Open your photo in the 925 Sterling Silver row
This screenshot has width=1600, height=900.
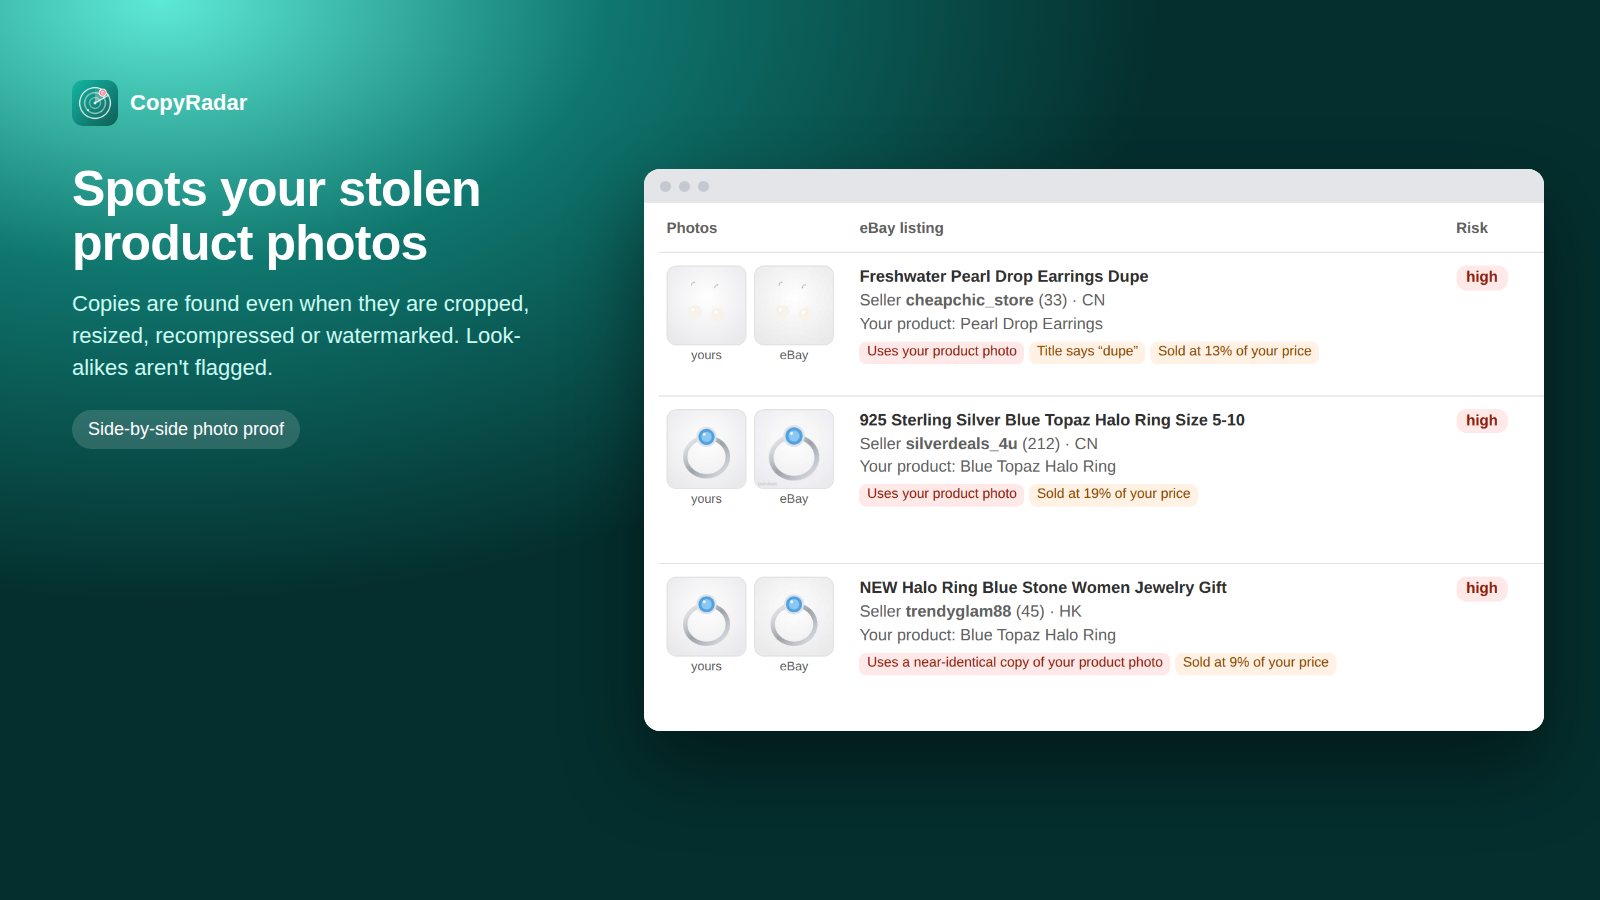tap(706, 449)
